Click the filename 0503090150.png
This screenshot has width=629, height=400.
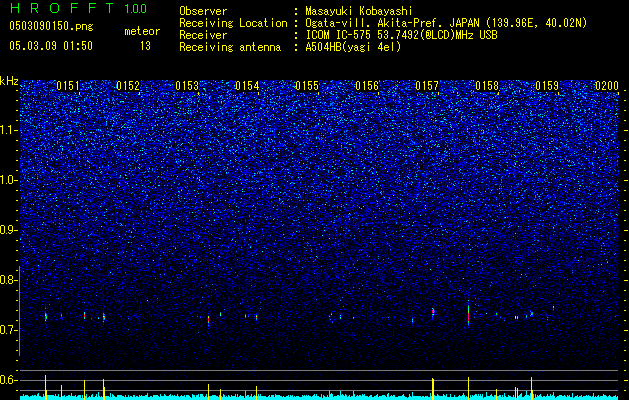click(51, 26)
